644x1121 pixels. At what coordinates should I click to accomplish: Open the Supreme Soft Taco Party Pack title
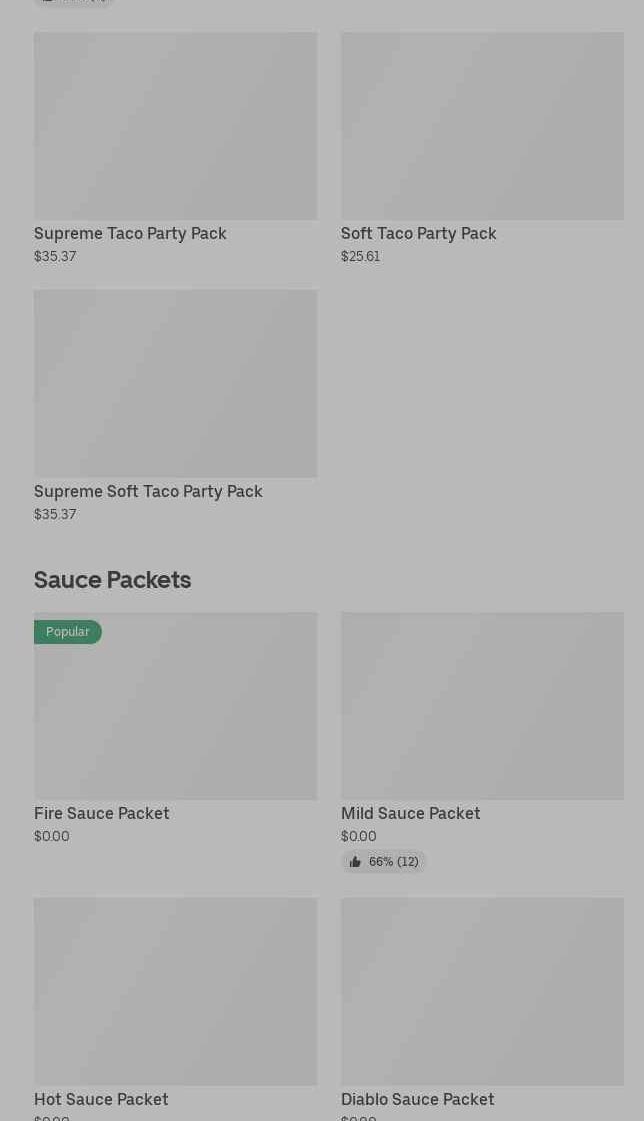click(148, 491)
